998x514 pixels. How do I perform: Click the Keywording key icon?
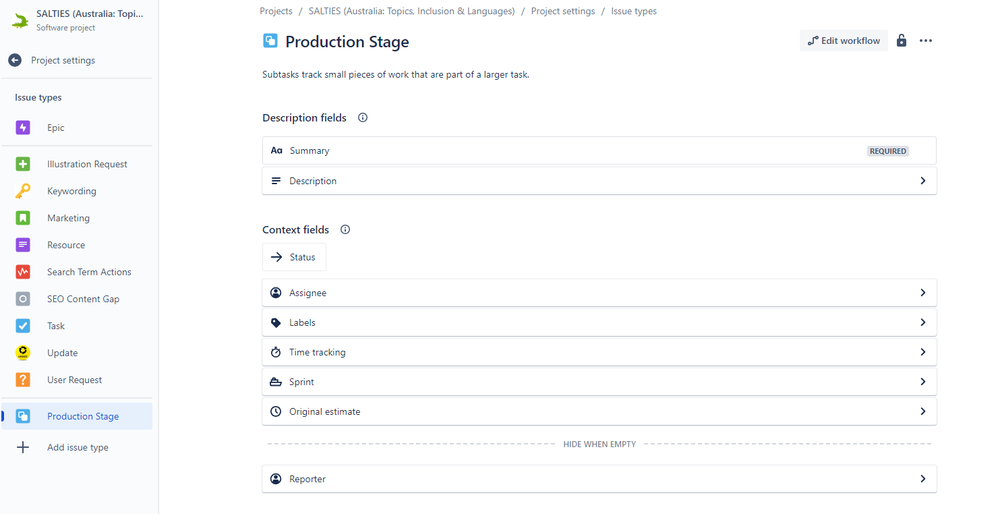[x=23, y=191]
